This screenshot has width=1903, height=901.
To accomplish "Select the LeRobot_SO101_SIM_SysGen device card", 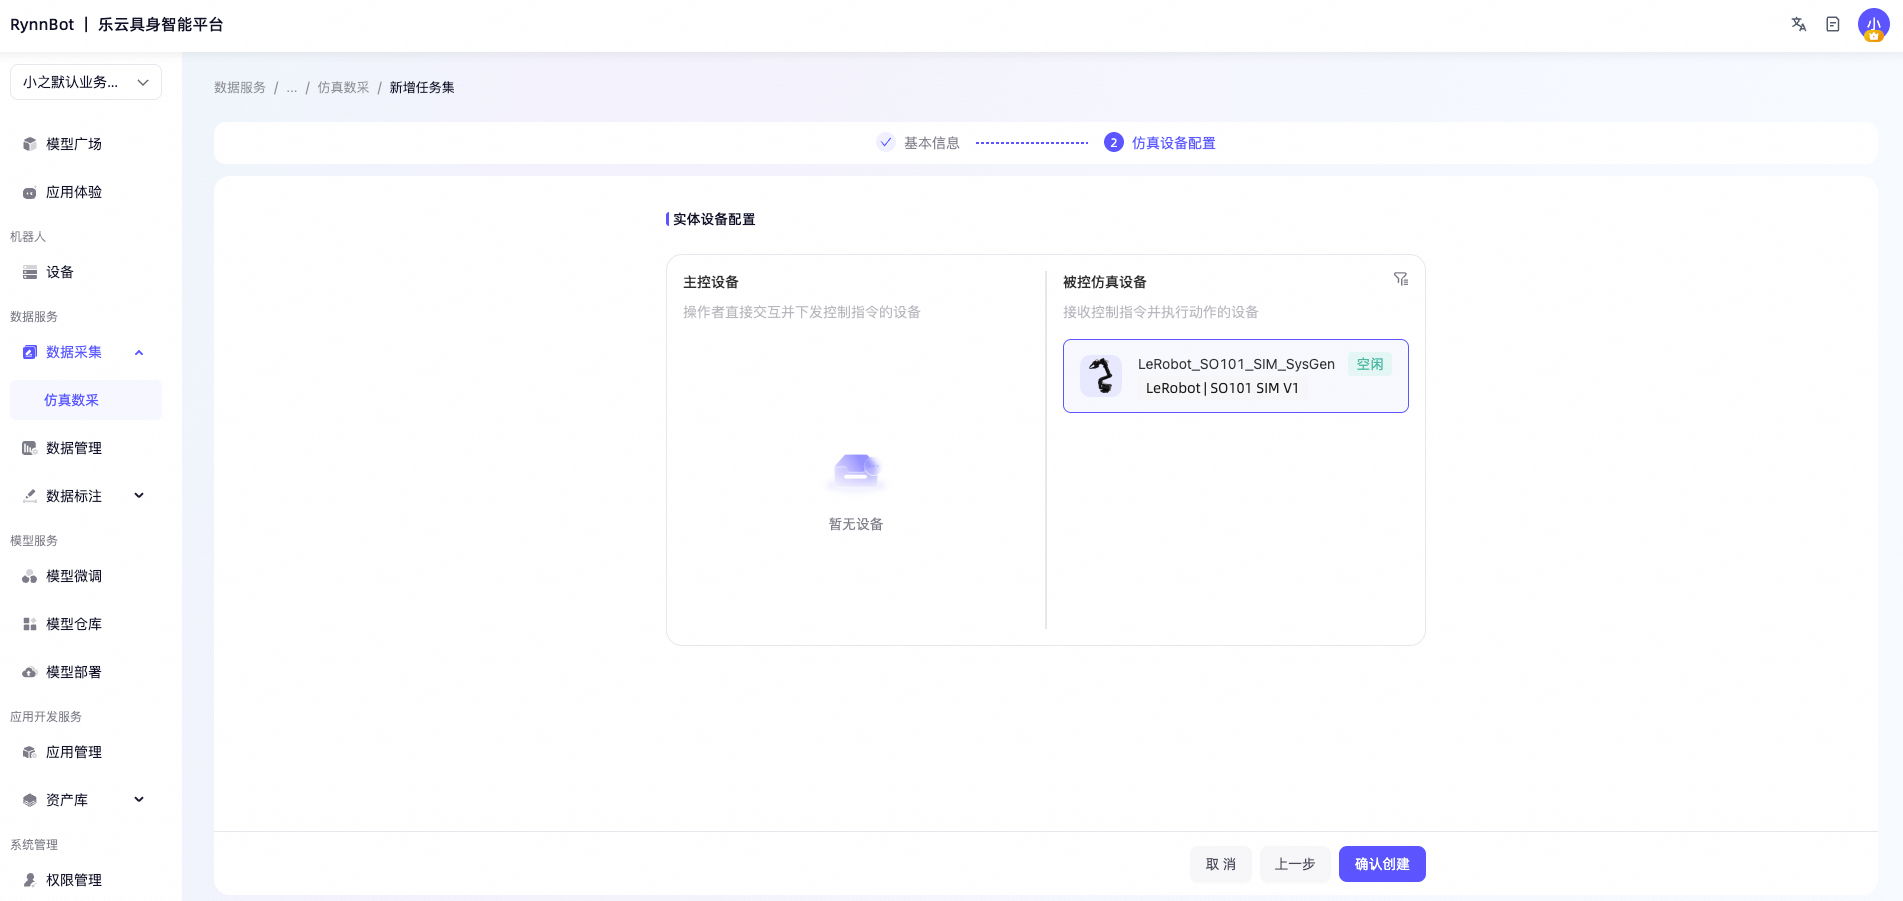I will (1236, 376).
